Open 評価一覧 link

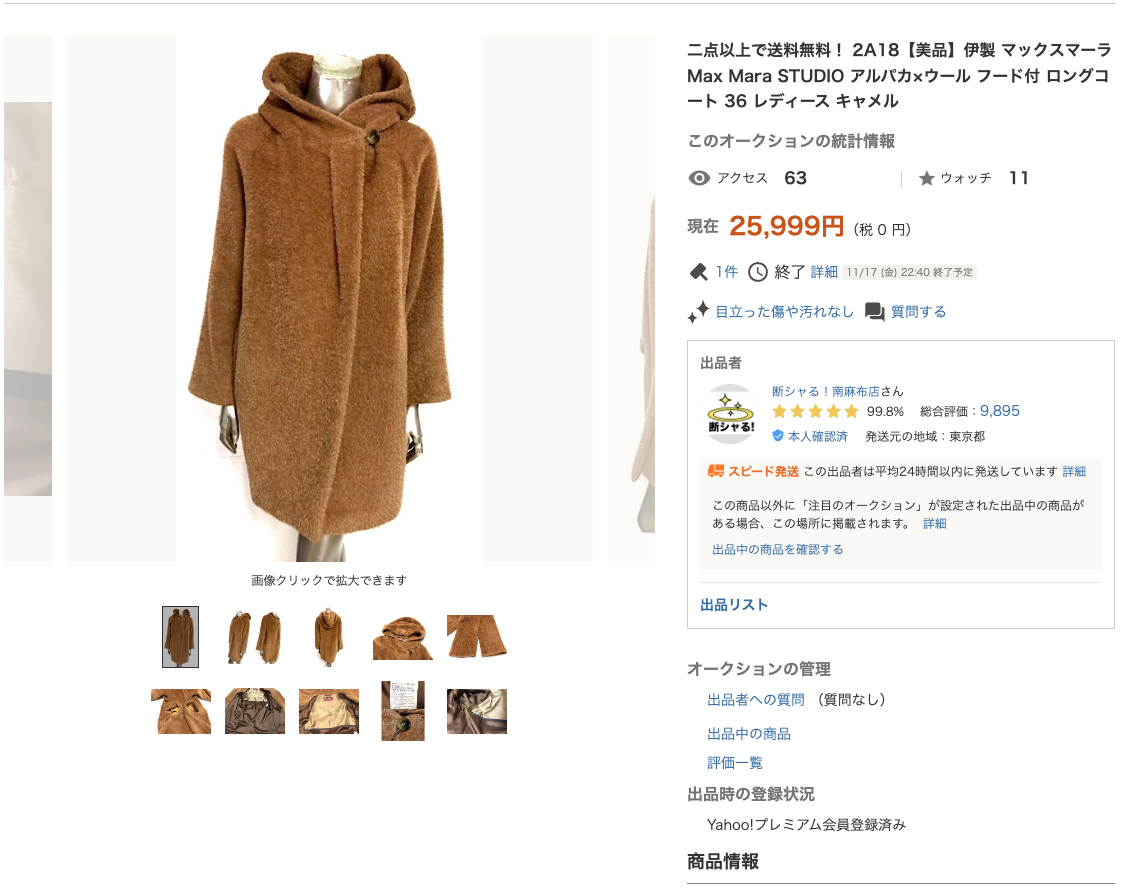pos(735,763)
